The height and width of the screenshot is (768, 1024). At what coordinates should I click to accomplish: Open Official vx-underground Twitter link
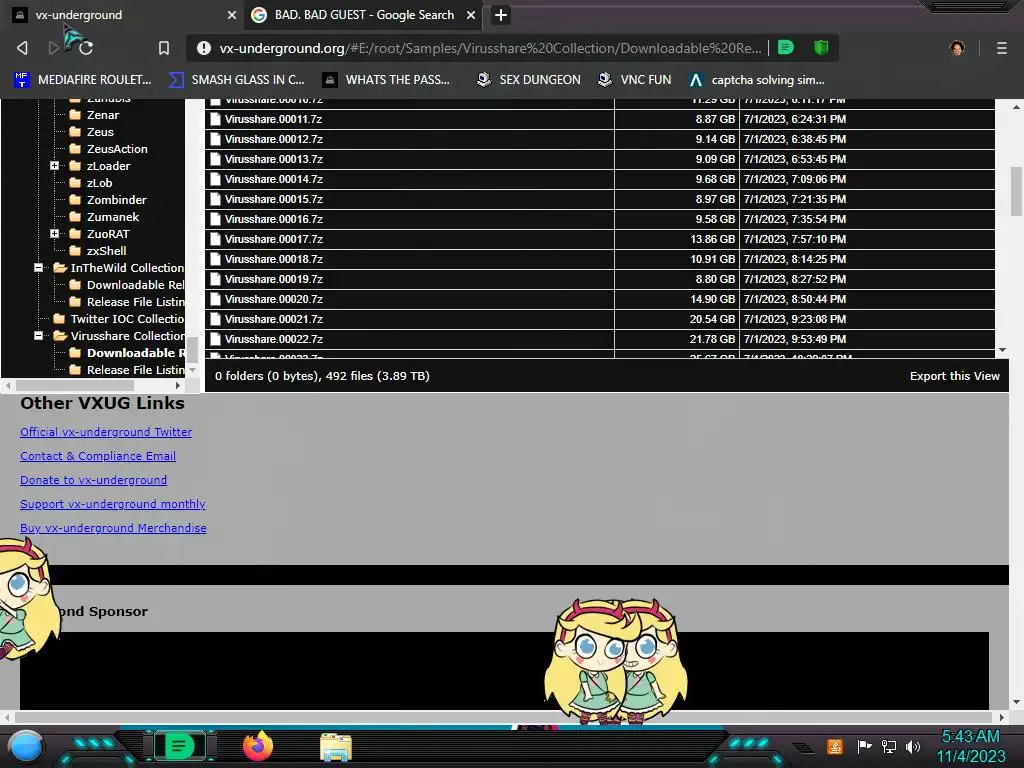[x=106, y=432]
